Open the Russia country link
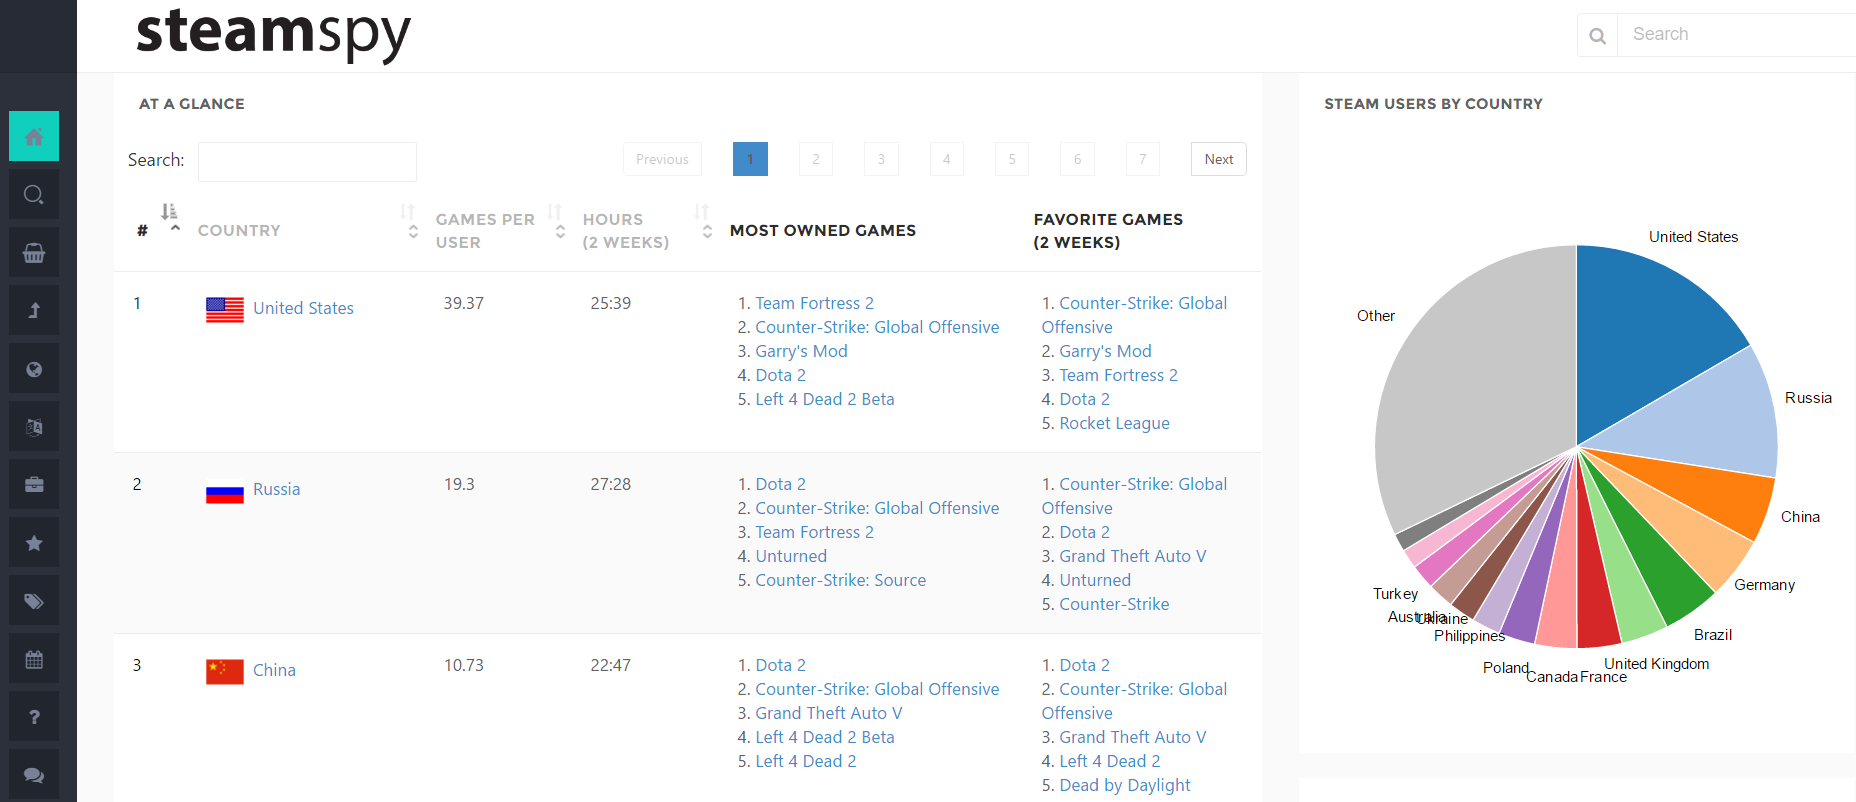1856x802 pixels. pos(276,489)
